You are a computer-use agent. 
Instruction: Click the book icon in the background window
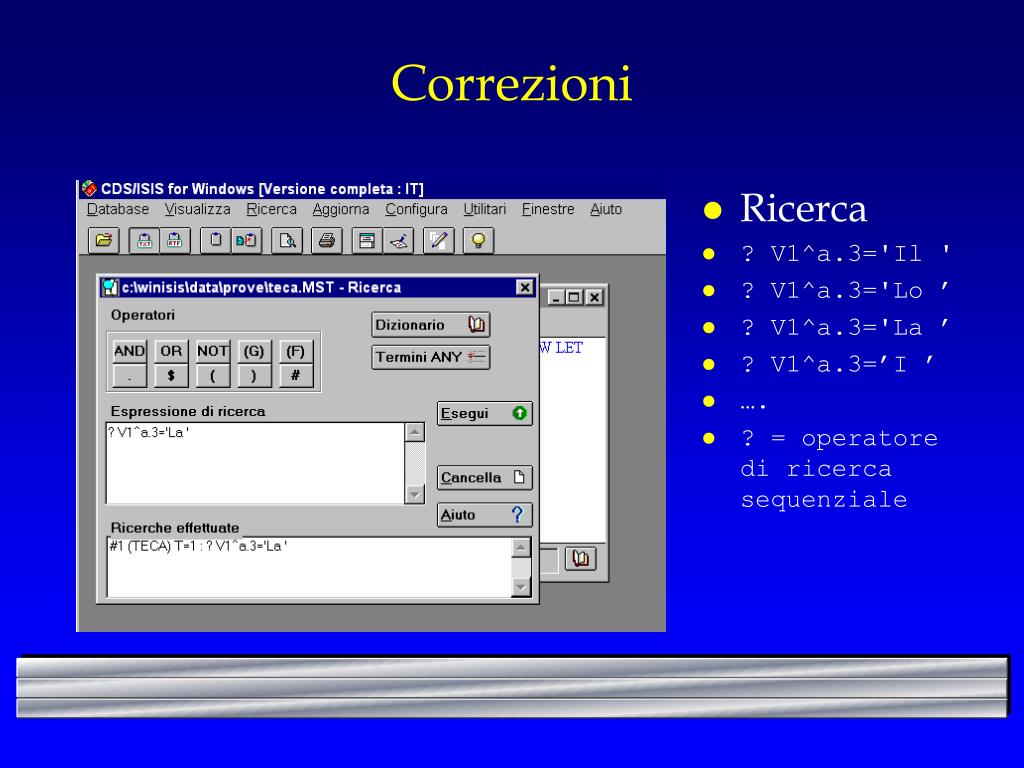[x=581, y=558]
